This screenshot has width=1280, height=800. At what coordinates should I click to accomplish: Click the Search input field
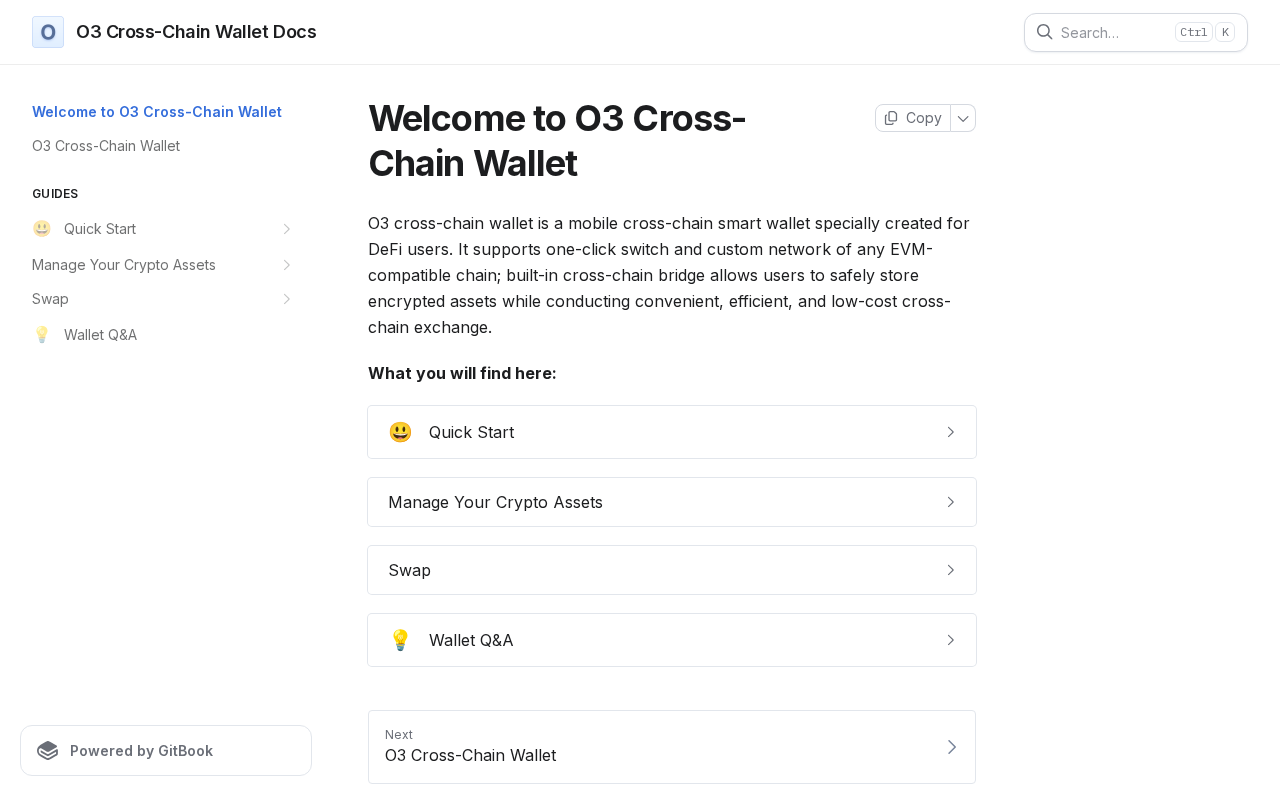click(1115, 32)
